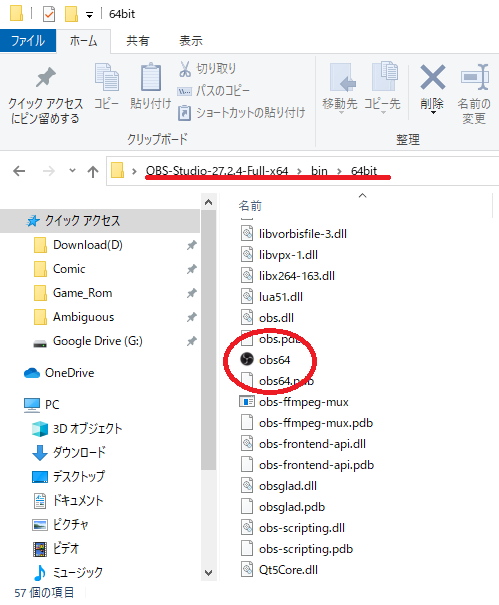
Task: Click bin in the address breadcrumb
Action: pyautogui.click(x=319, y=171)
